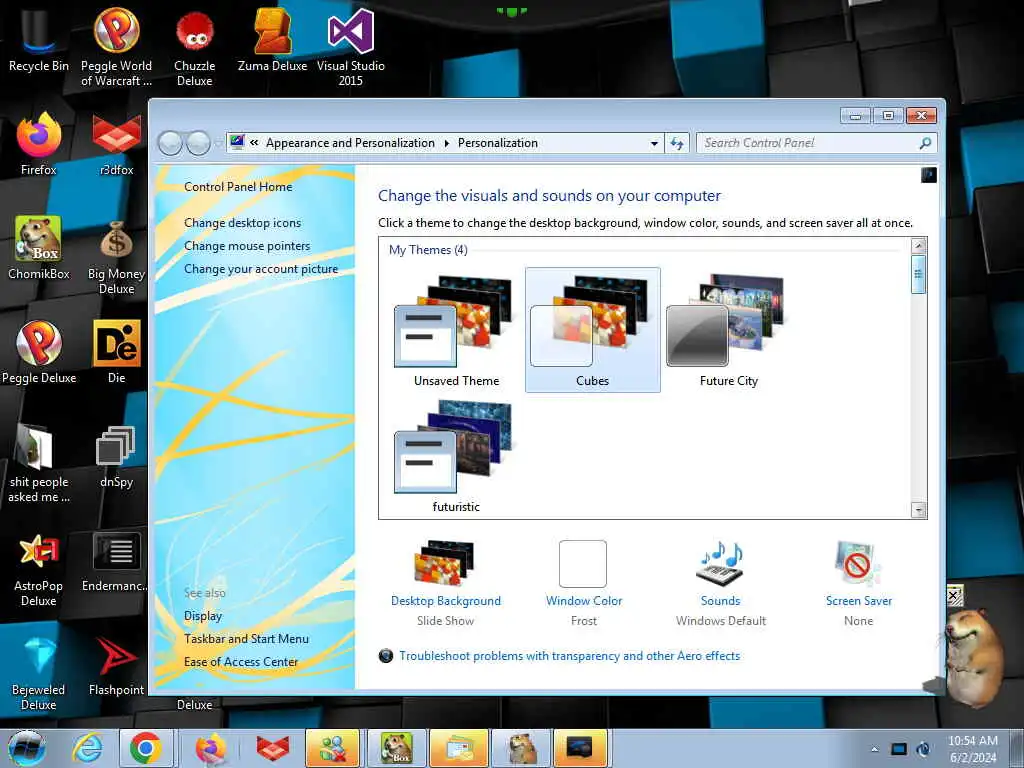Select the Unsaved Theme thumbnail
This screenshot has height=768, width=1024.
tap(456, 330)
